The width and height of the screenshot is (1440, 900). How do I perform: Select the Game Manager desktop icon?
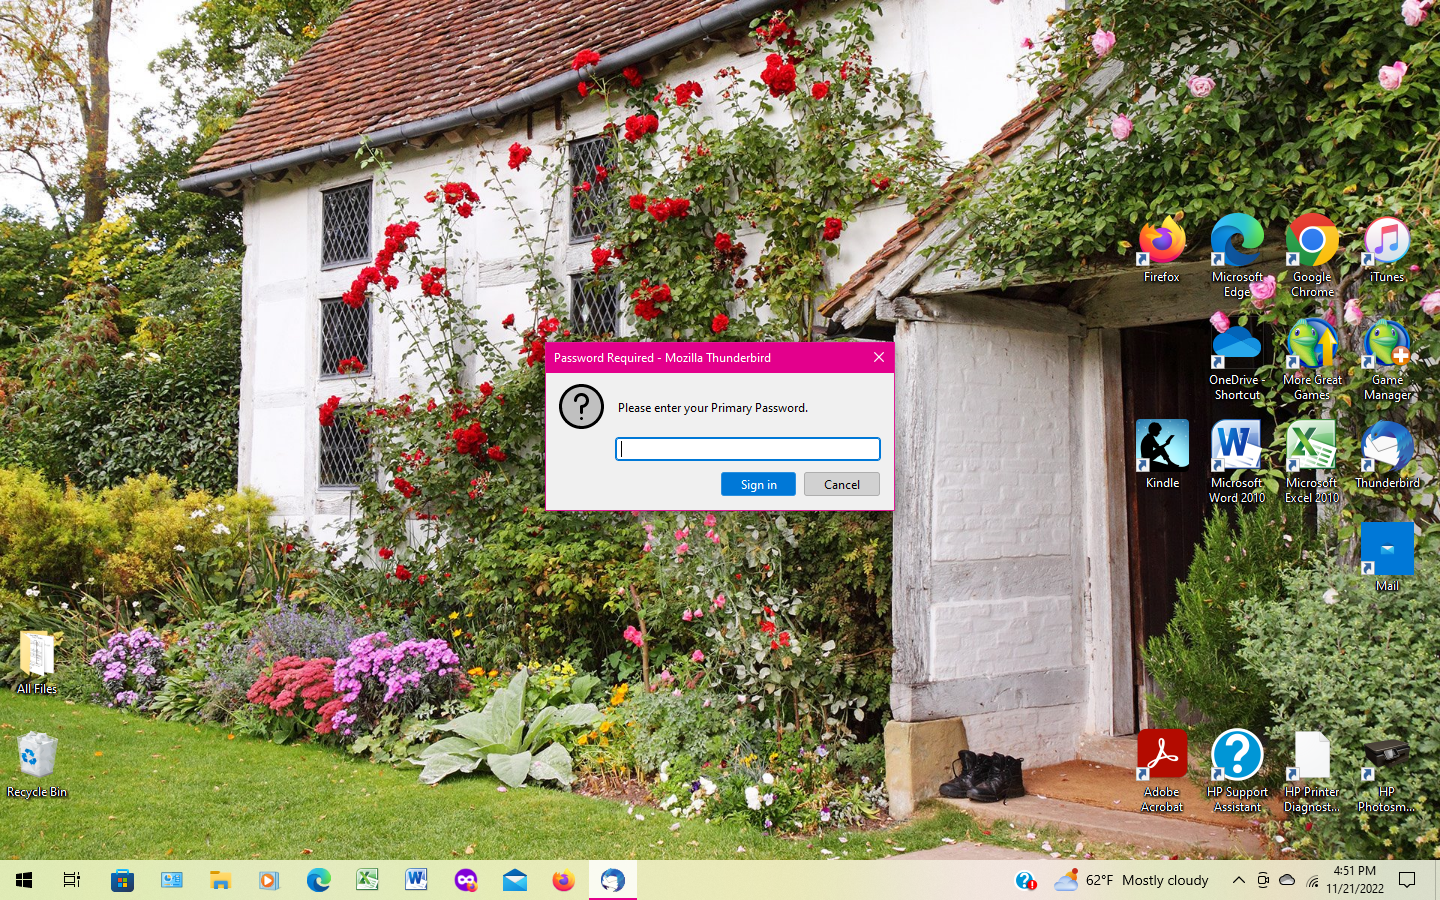(1387, 359)
